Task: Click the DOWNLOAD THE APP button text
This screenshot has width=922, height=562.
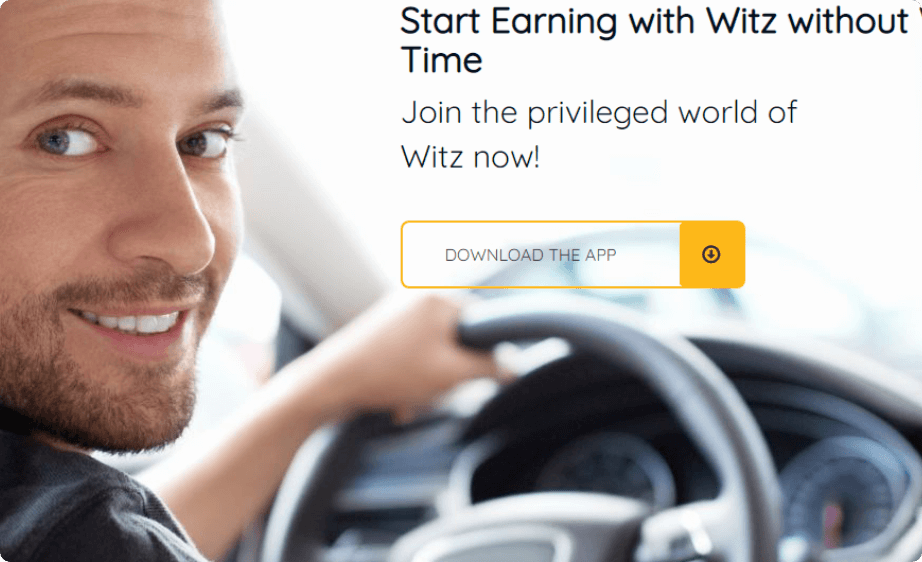Action: point(530,255)
